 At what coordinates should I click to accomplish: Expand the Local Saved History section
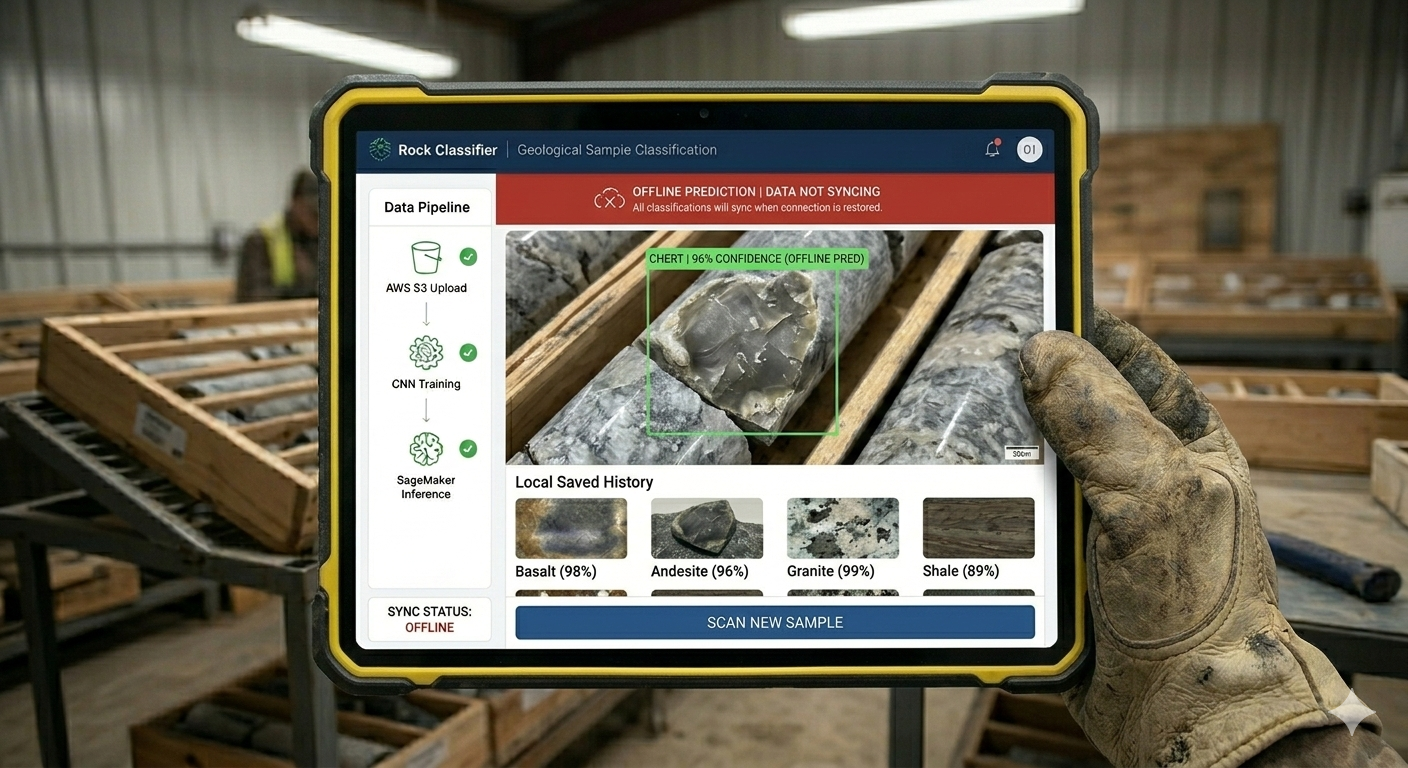(x=583, y=481)
